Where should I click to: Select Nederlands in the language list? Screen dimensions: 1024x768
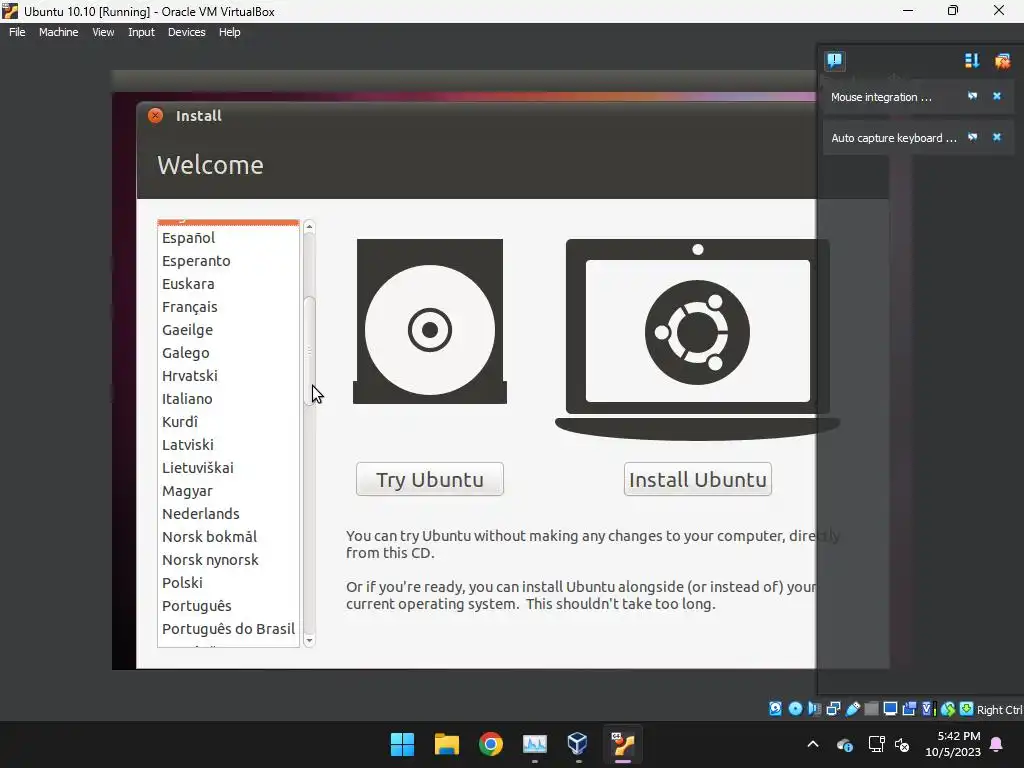(228, 513)
